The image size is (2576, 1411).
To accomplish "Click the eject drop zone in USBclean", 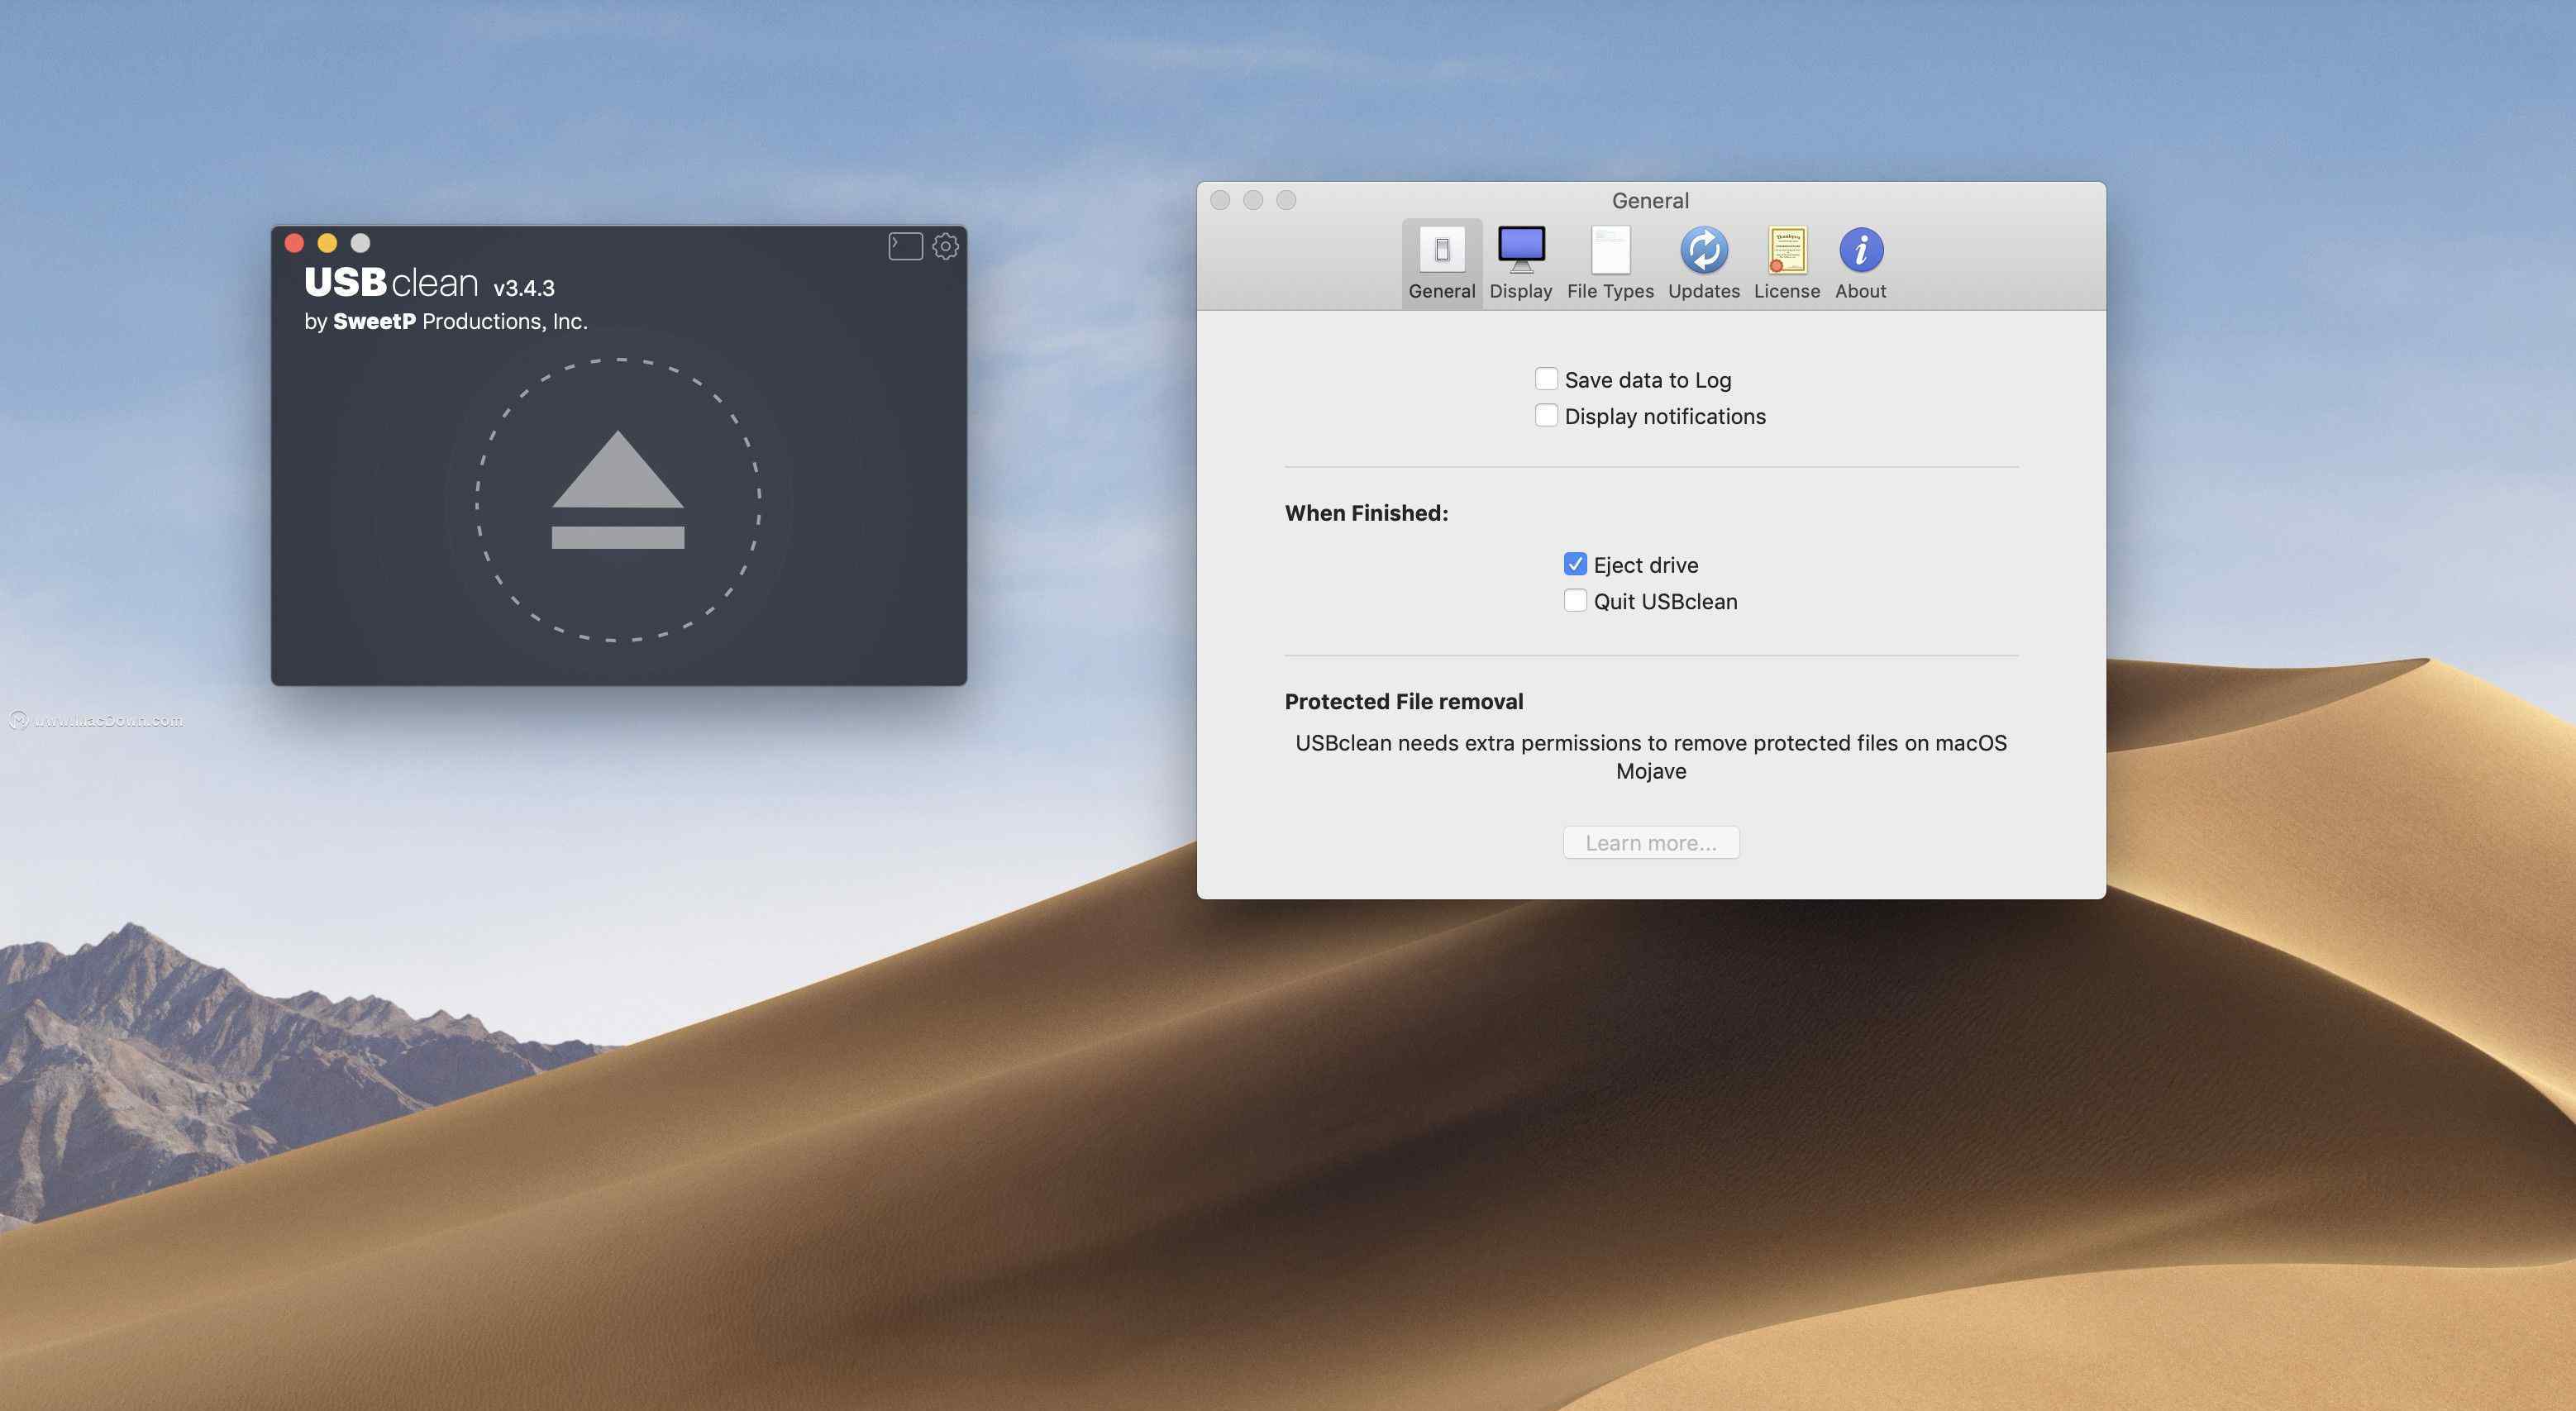I will pyautogui.click(x=618, y=499).
